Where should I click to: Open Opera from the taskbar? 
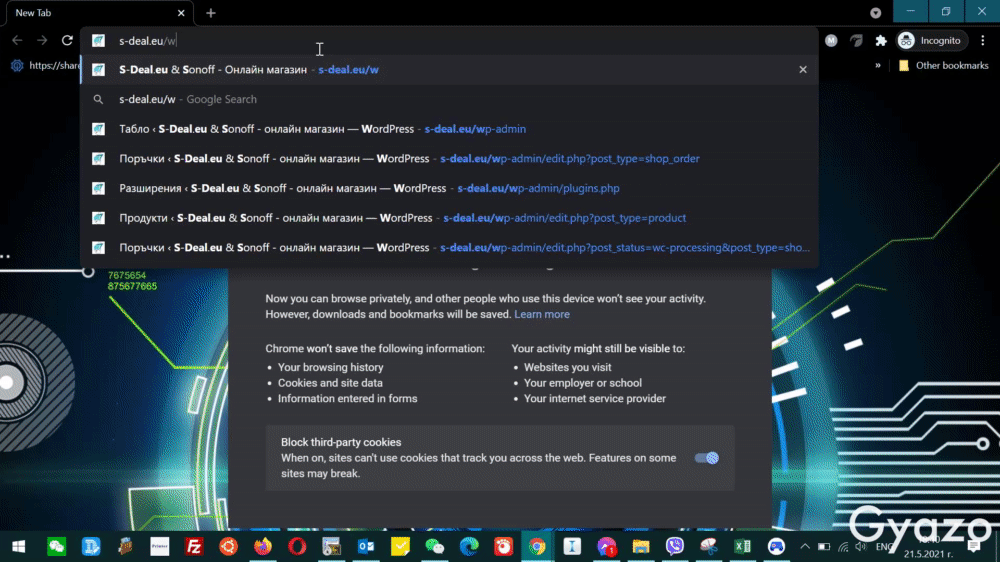[x=297, y=547]
